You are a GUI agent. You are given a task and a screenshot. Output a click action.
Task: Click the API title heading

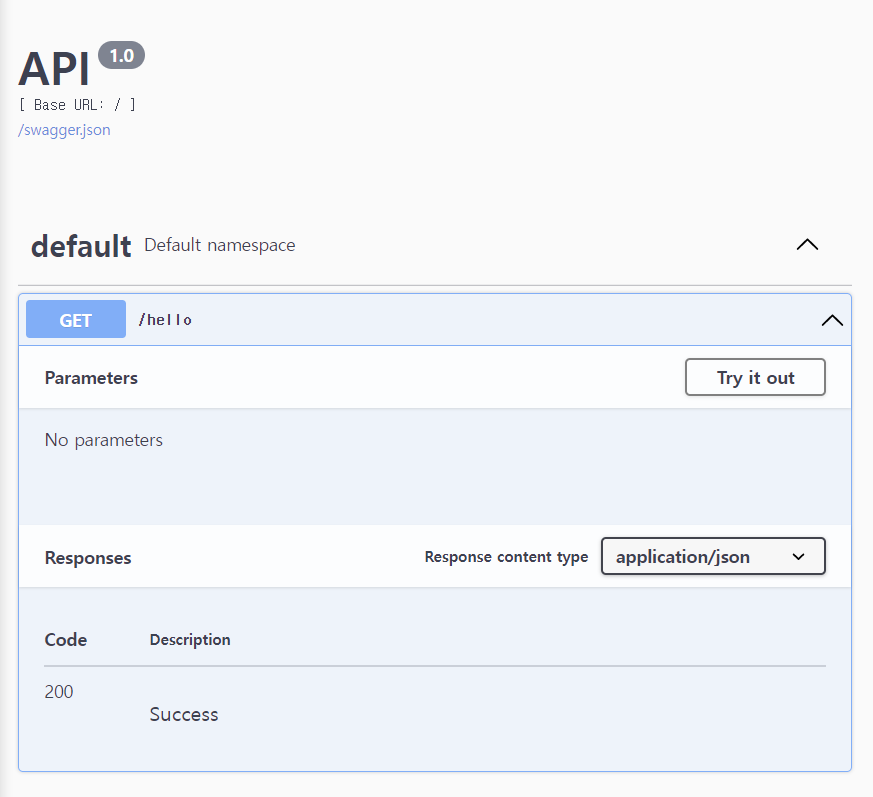54,69
